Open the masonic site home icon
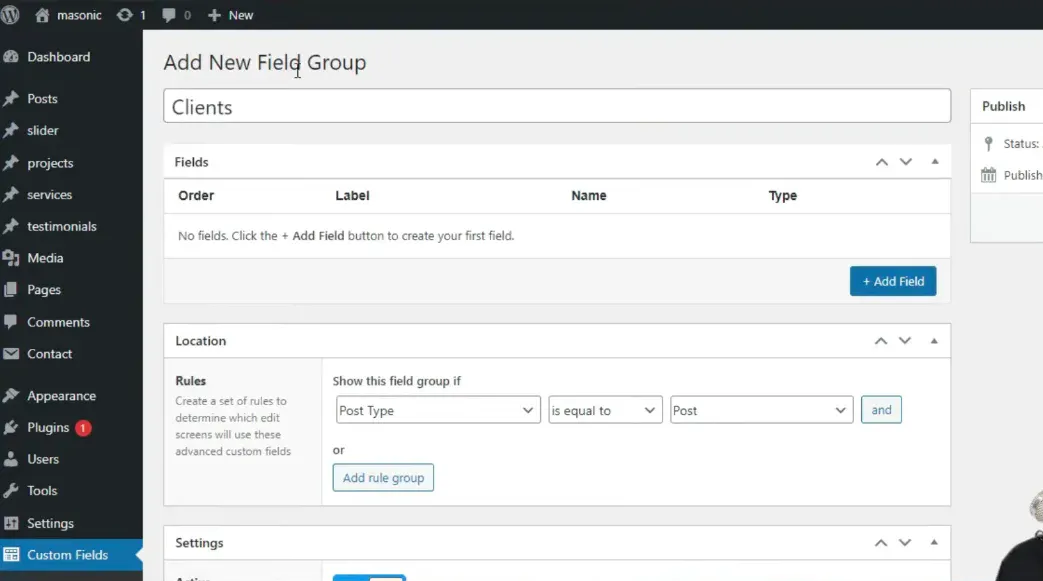1043x581 pixels. (x=42, y=15)
